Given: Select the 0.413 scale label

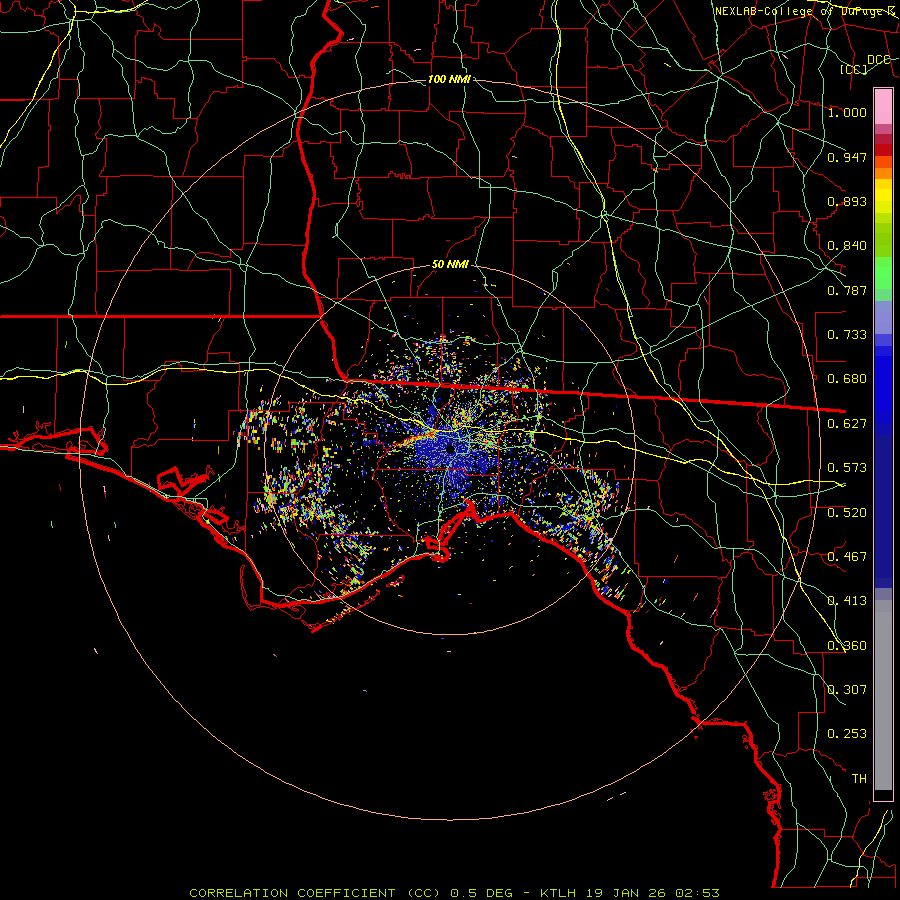Looking at the screenshot, I should coord(847,601).
